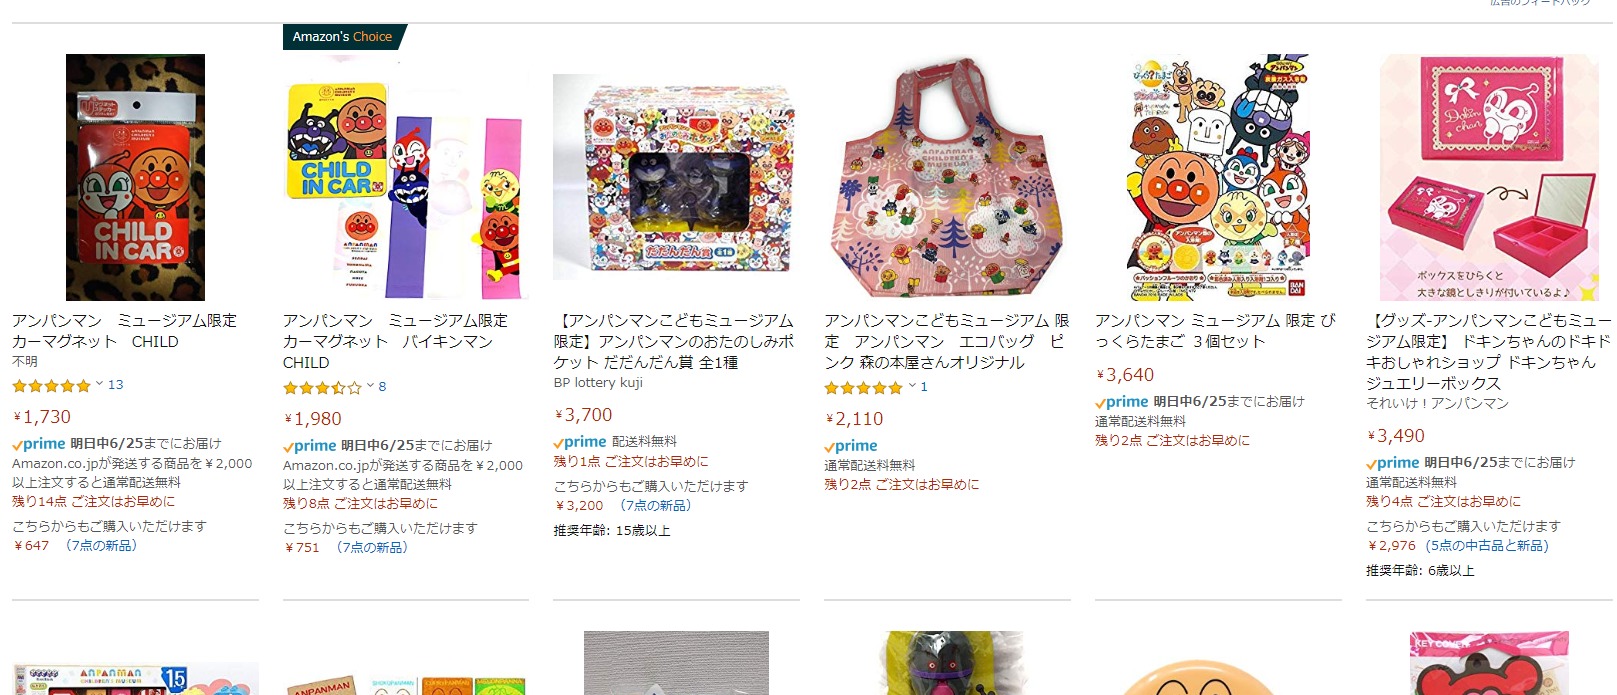Expand rating dropdown beside 8 reviews
The image size is (1617, 695).
click(370, 387)
